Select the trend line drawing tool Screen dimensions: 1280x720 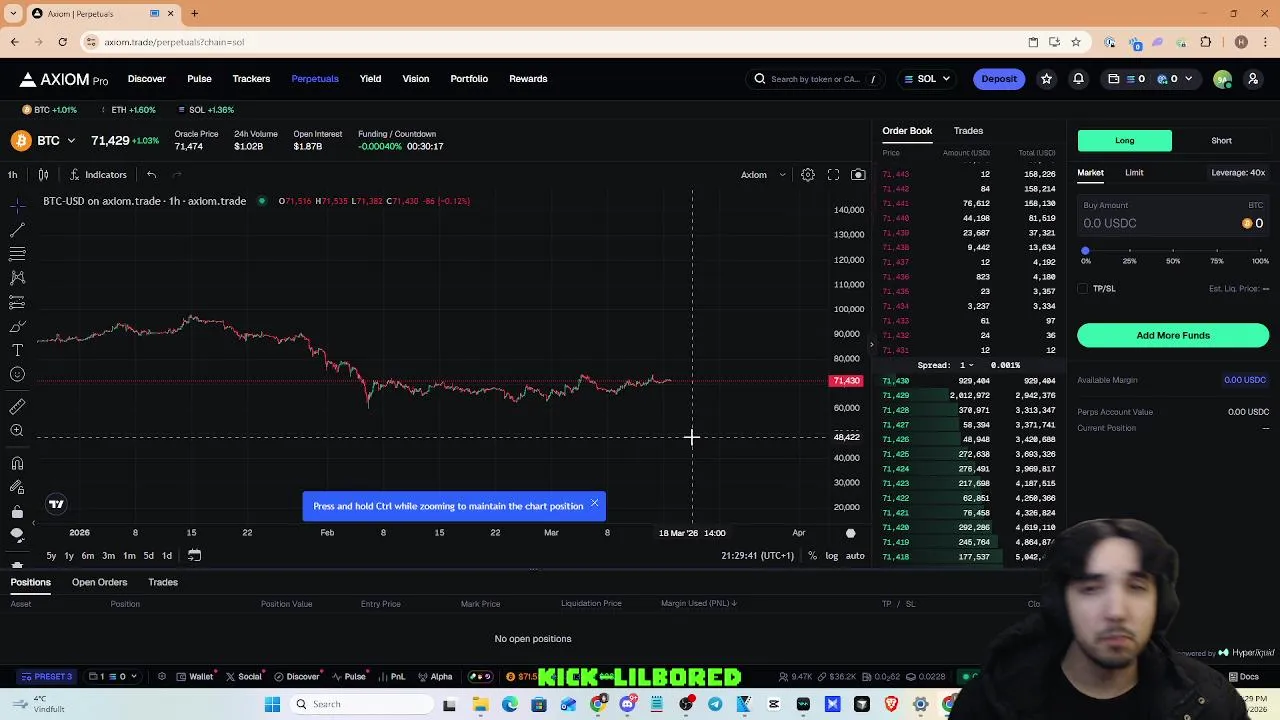(x=17, y=229)
